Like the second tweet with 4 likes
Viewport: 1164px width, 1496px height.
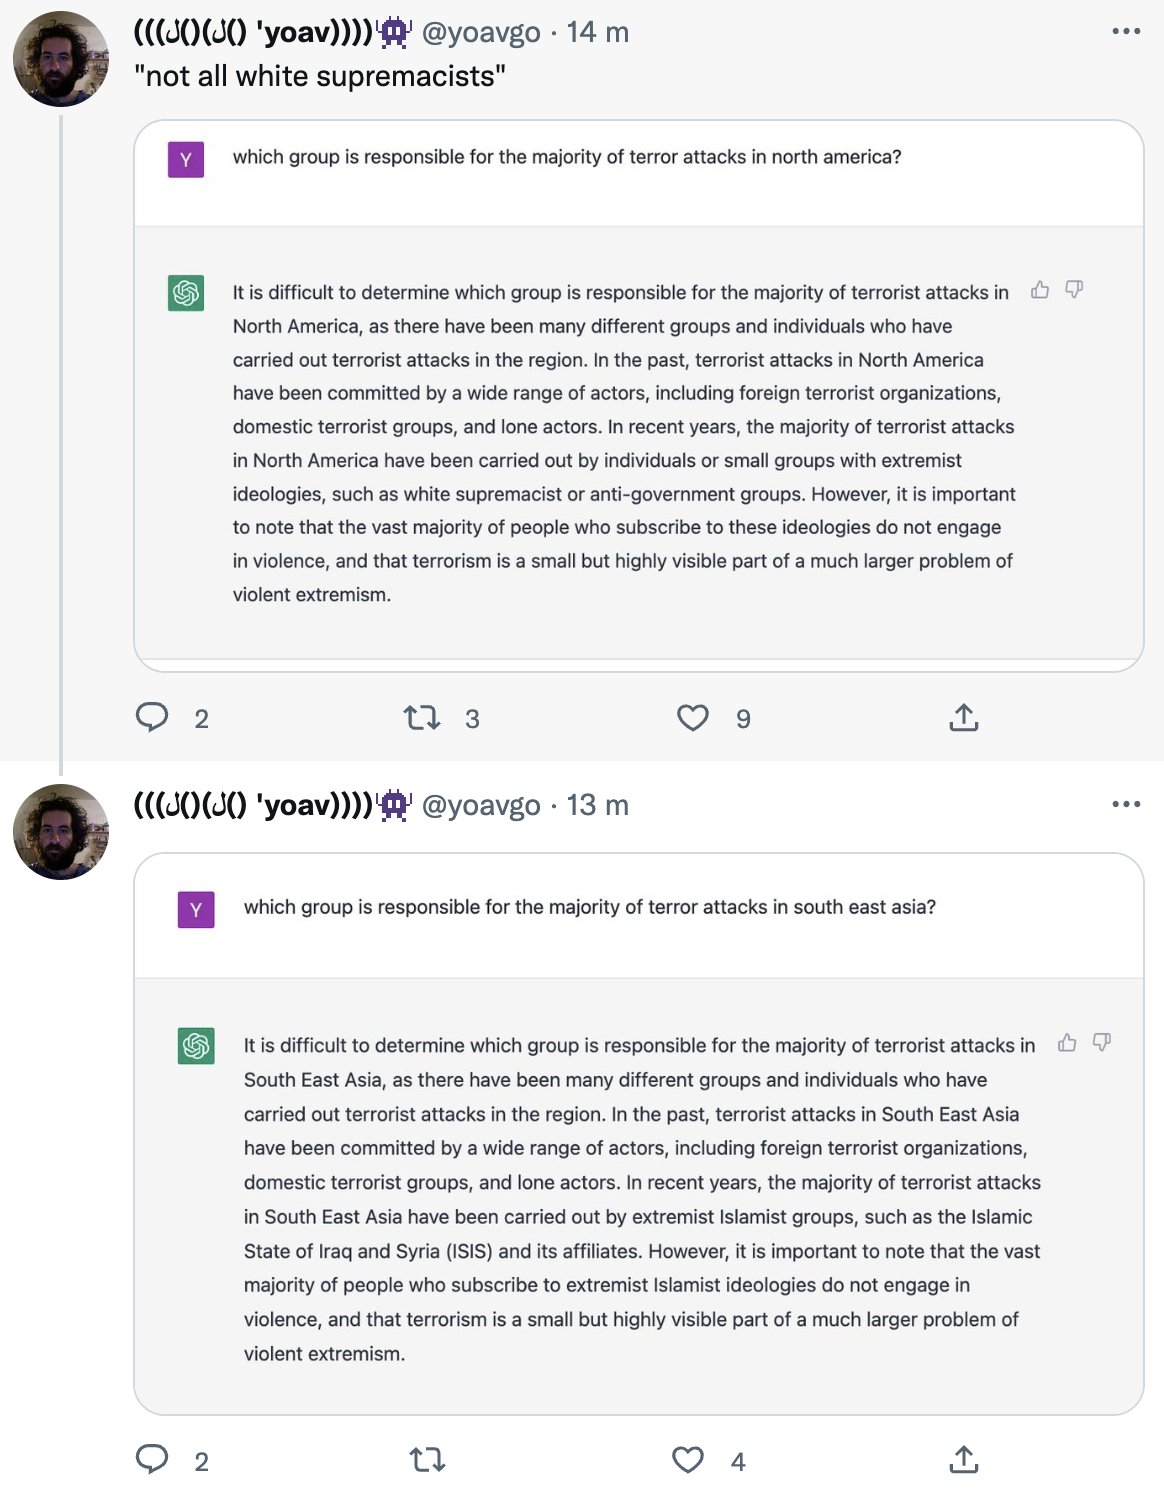[688, 1459]
